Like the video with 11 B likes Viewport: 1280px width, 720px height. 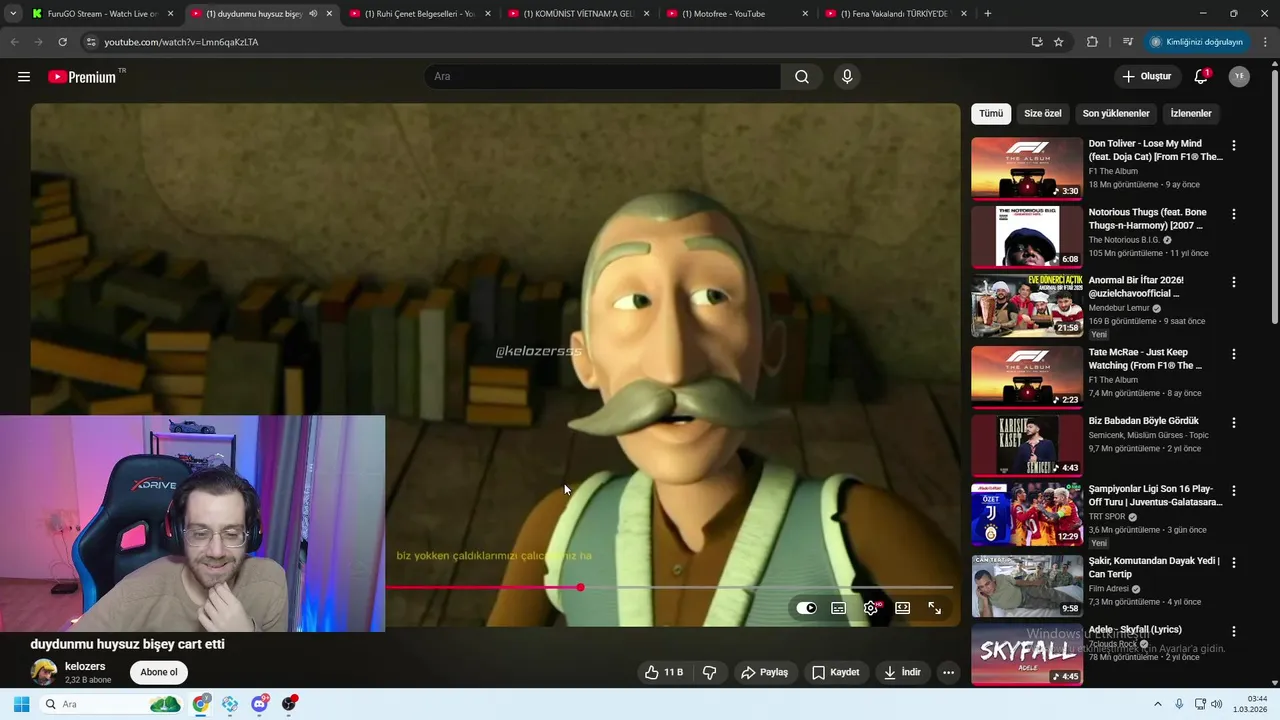pos(664,672)
